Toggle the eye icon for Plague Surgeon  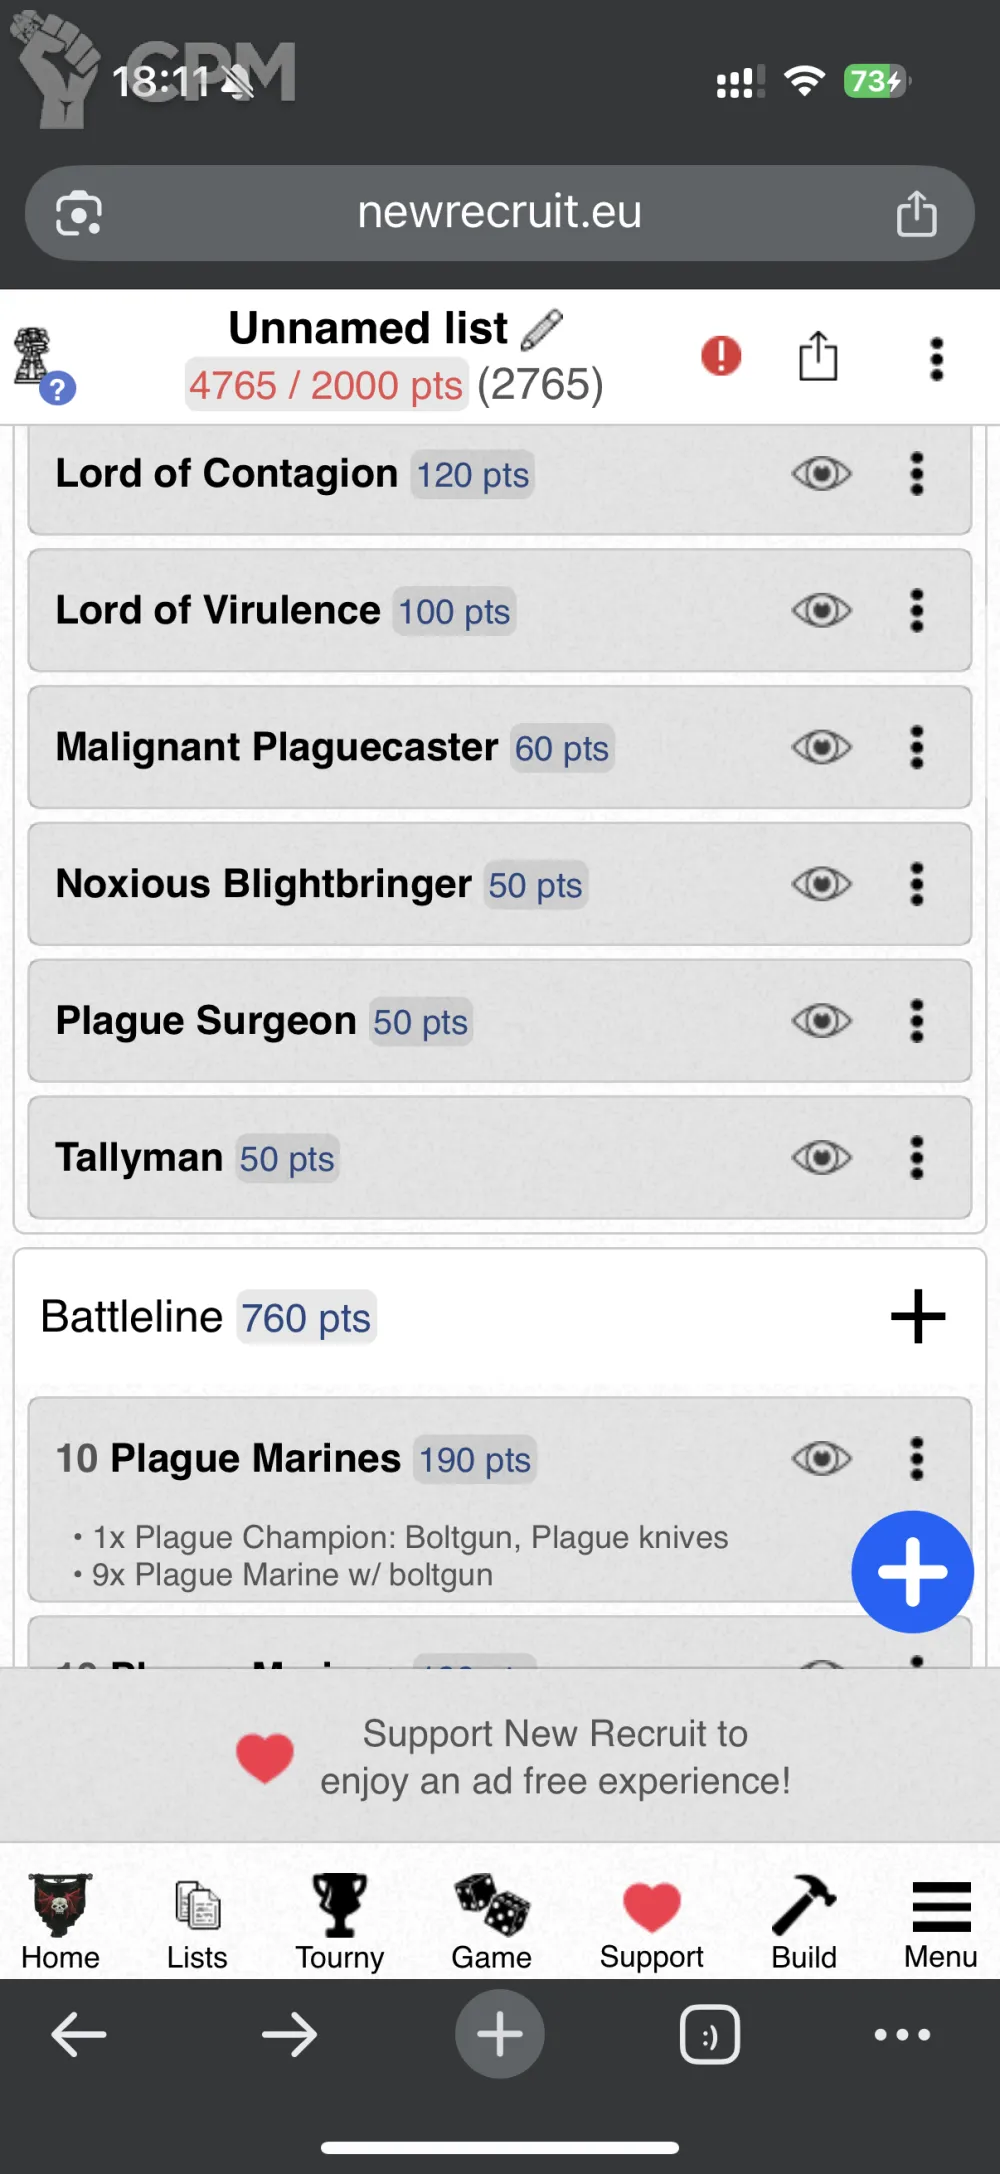(822, 1021)
